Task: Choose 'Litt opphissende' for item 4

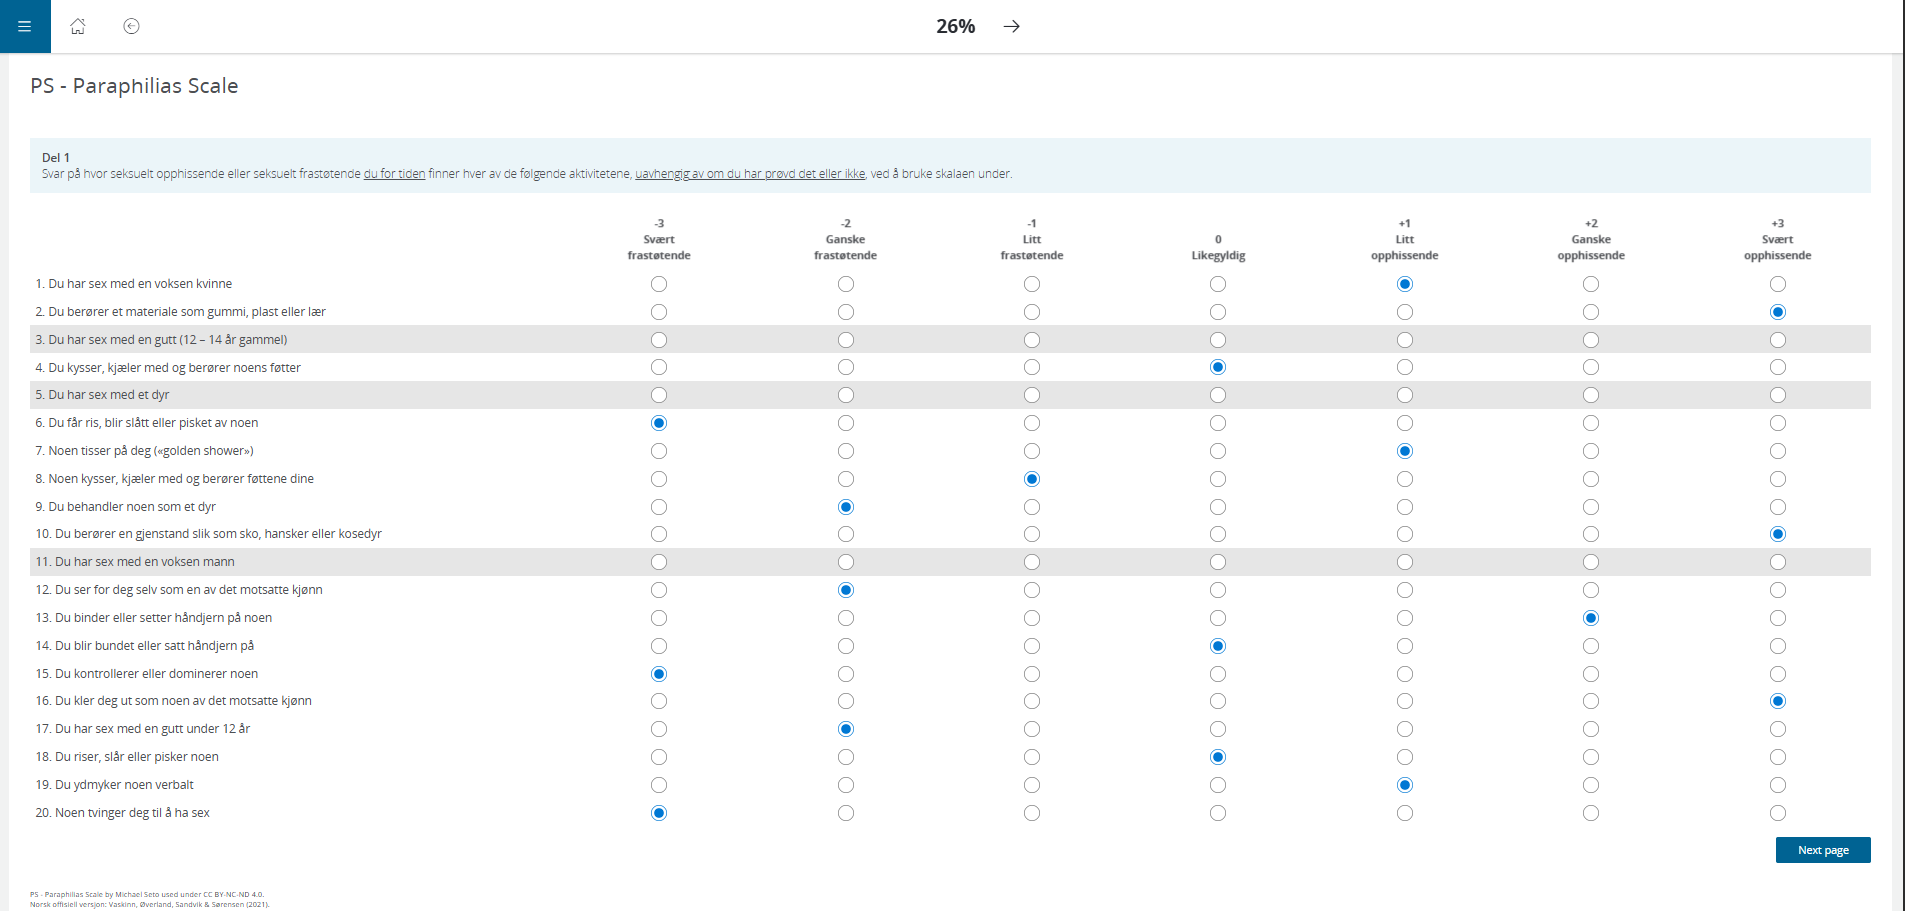Action: click(1405, 367)
